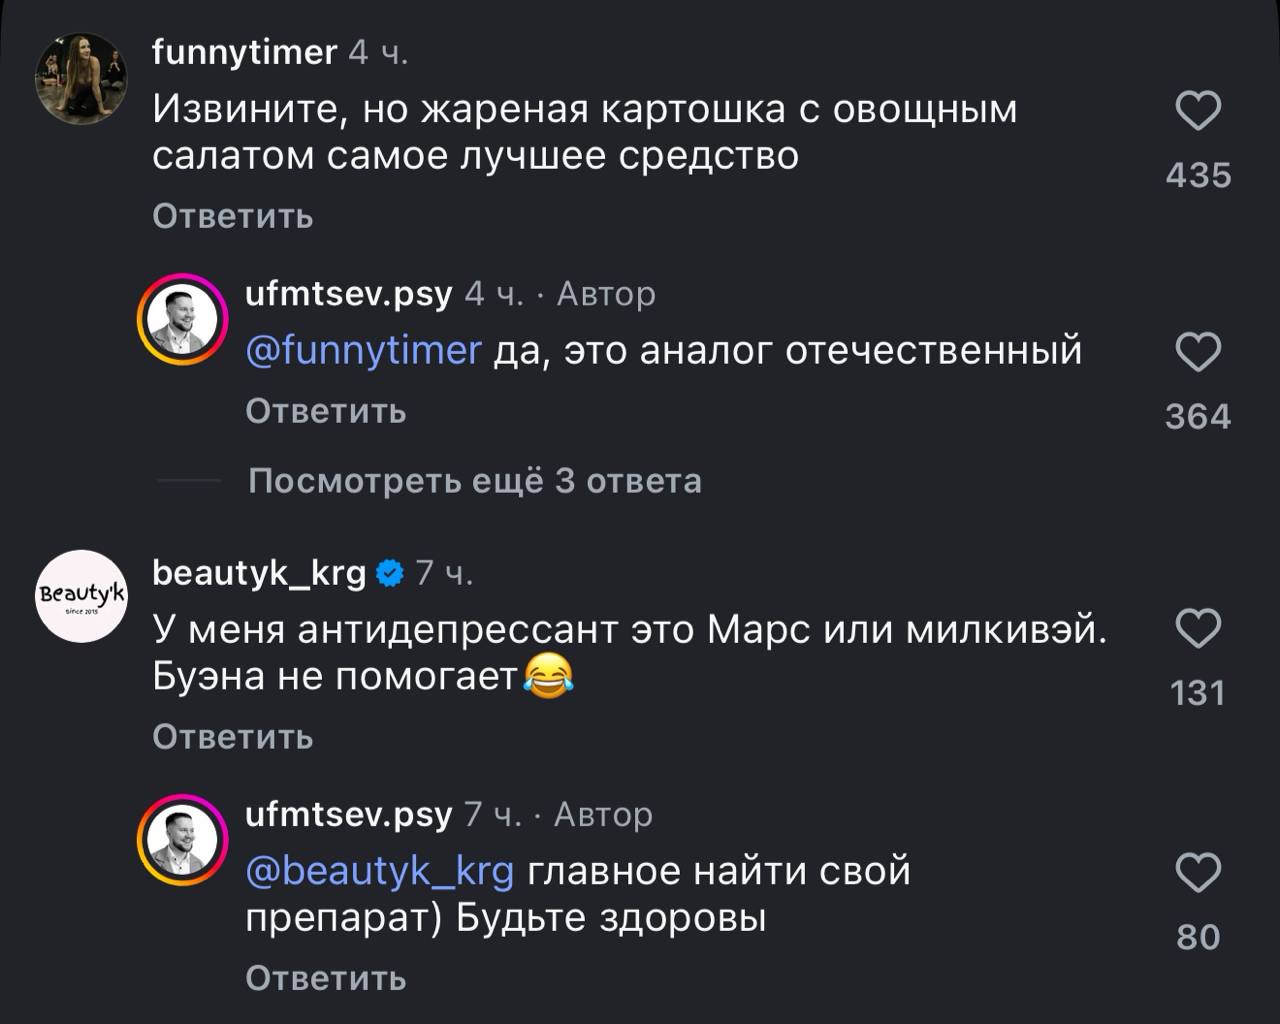Tap the @beautyk_krg mention in reply
The width and height of the screenshot is (1280, 1024).
[379, 871]
